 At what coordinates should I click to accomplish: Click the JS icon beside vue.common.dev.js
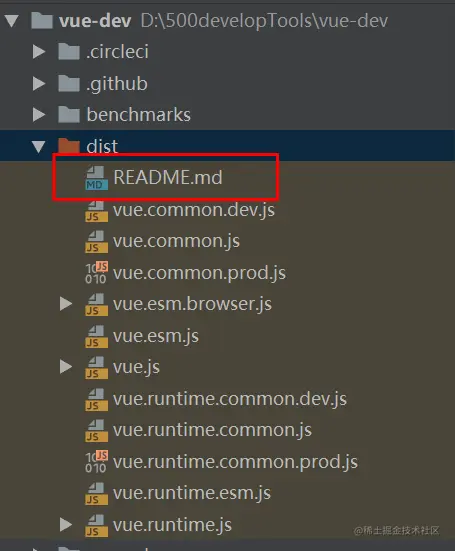coord(96,211)
